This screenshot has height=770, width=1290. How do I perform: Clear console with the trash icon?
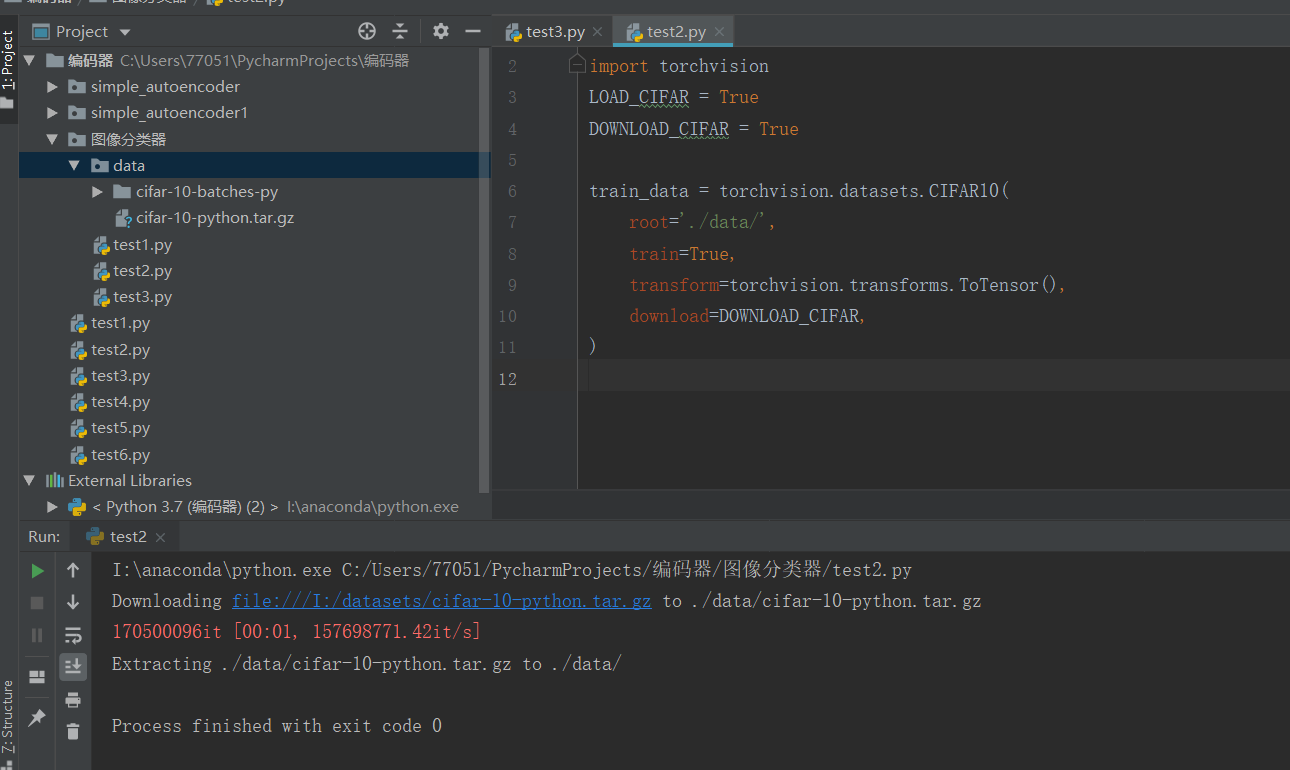73,731
